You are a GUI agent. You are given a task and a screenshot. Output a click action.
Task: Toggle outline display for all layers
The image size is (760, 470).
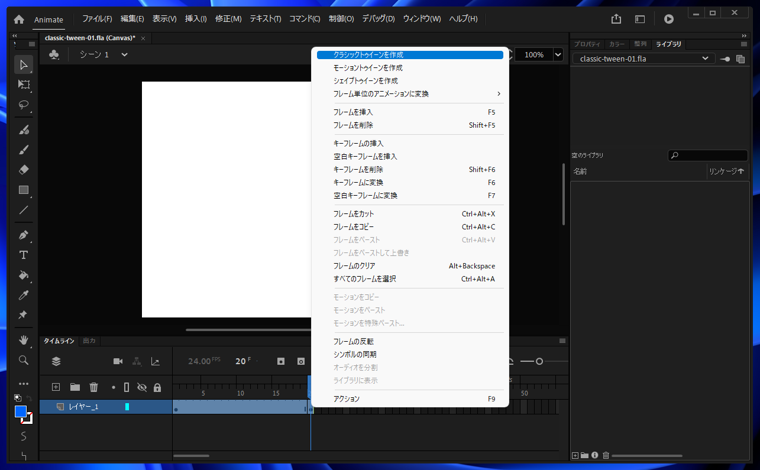126,387
